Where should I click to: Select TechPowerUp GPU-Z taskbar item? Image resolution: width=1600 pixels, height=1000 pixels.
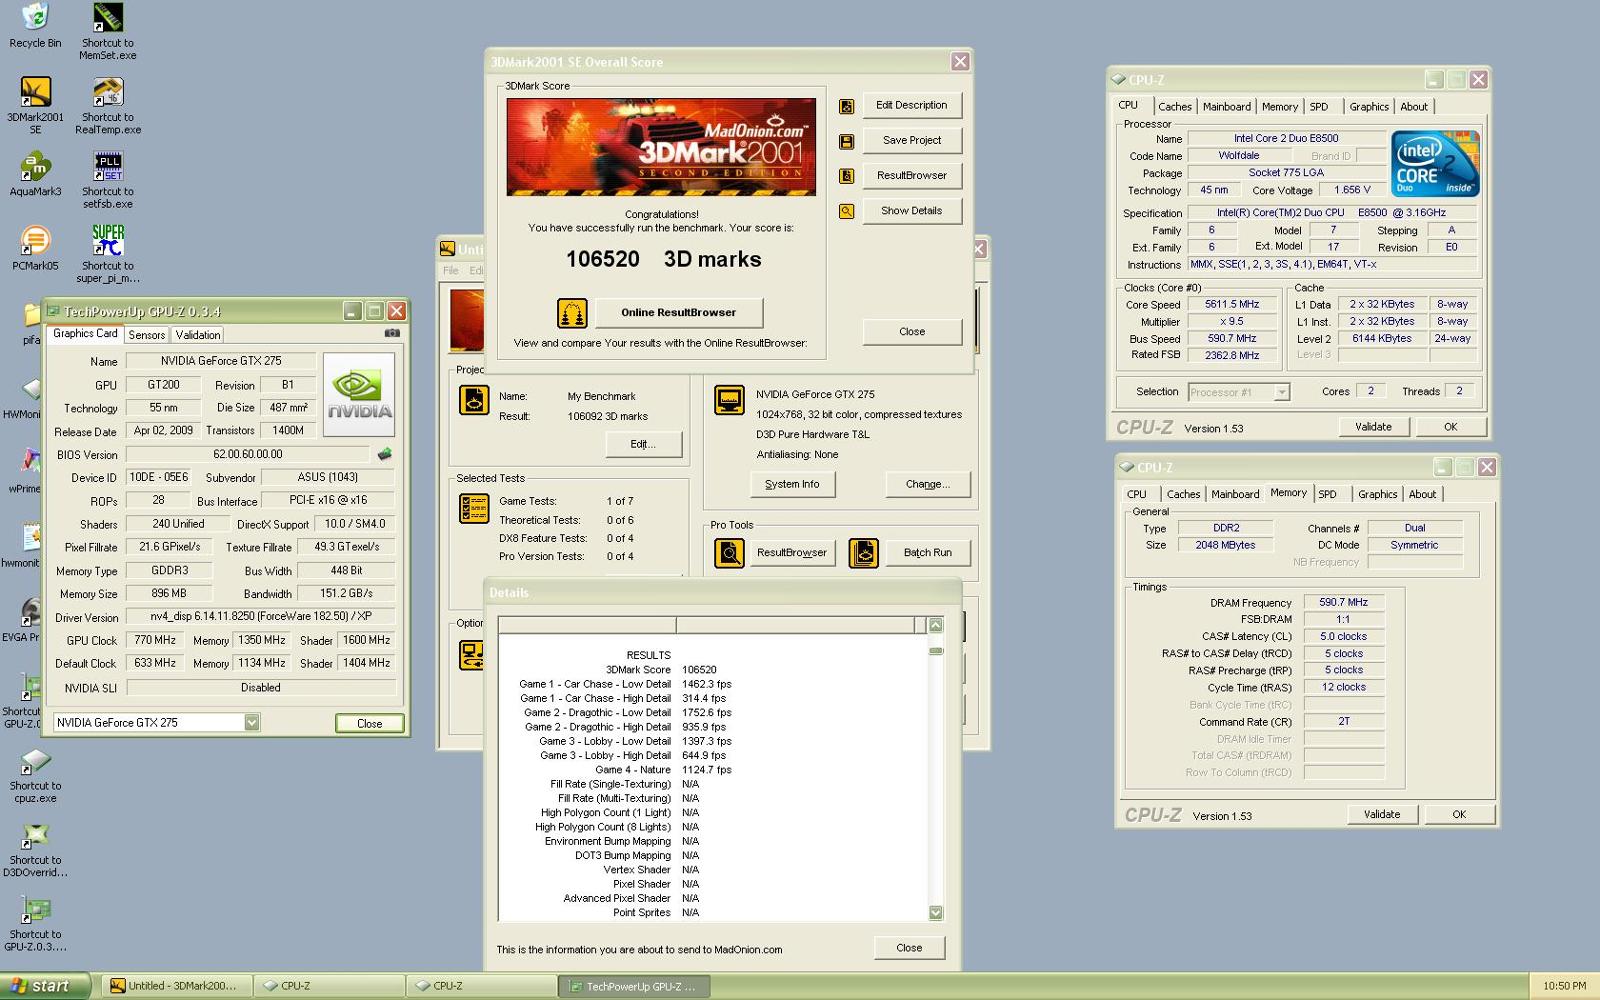(634, 986)
